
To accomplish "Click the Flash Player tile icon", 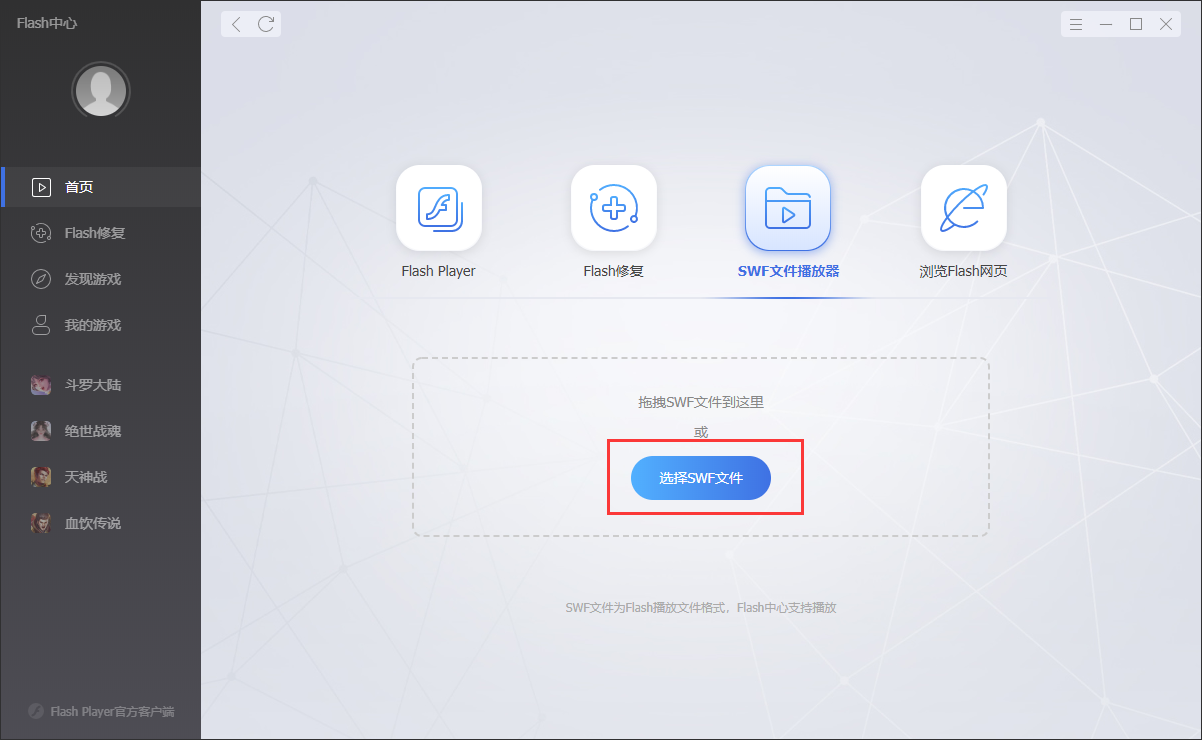I will point(438,208).
